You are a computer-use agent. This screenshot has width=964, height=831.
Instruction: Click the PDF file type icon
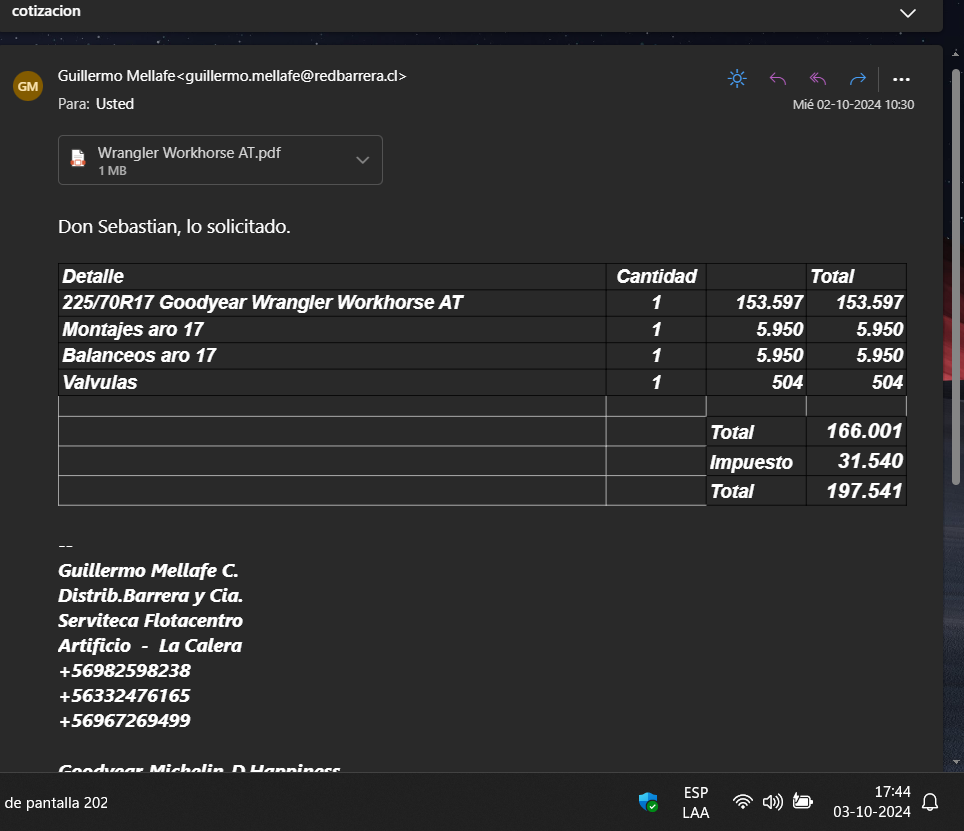coord(78,159)
